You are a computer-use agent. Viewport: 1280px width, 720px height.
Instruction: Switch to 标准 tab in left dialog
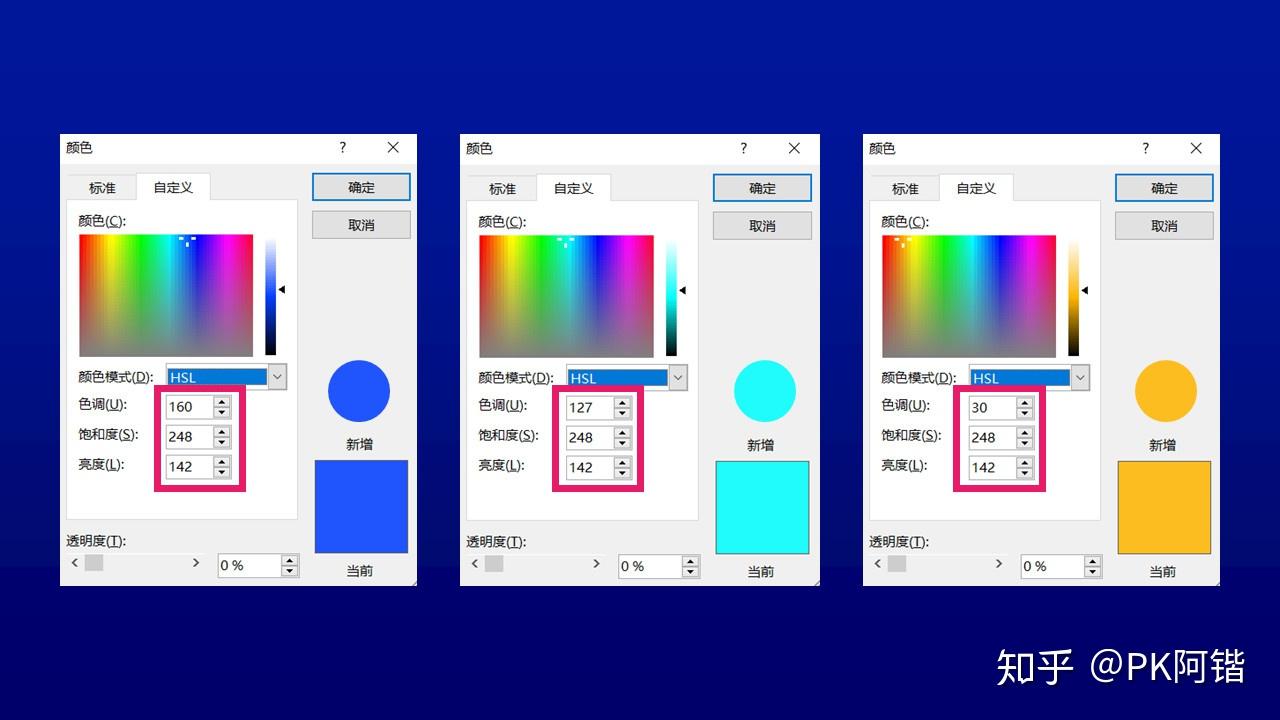(x=102, y=188)
